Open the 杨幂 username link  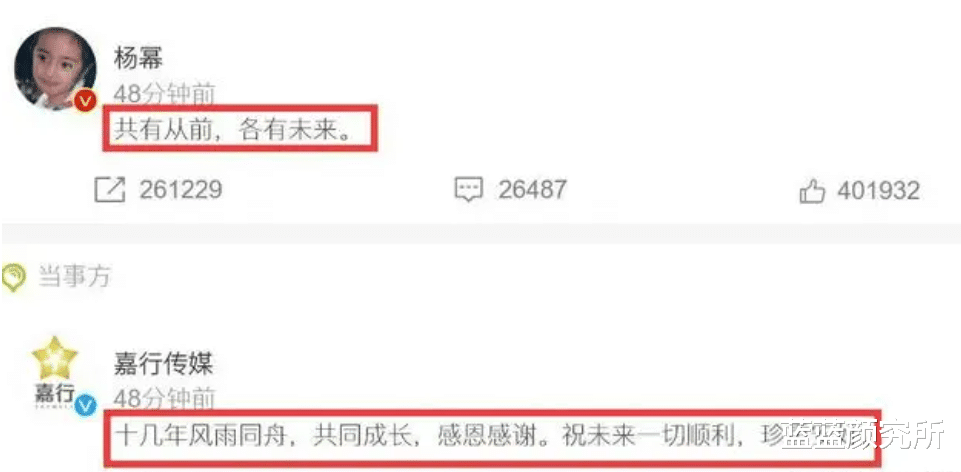click(138, 59)
